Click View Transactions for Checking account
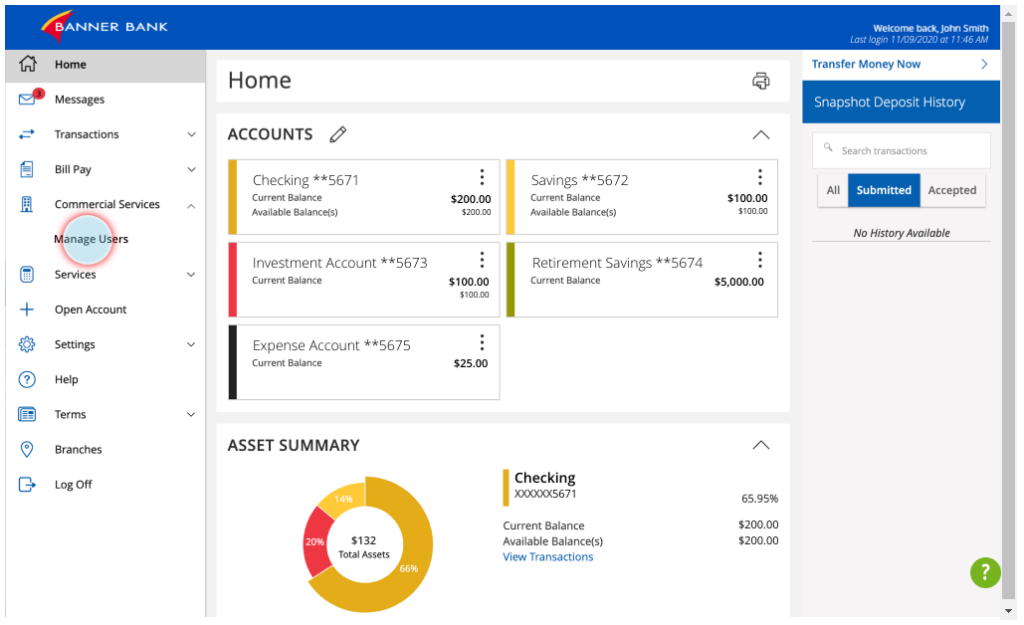Image resolution: width=1024 pixels, height=625 pixels. tap(548, 557)
